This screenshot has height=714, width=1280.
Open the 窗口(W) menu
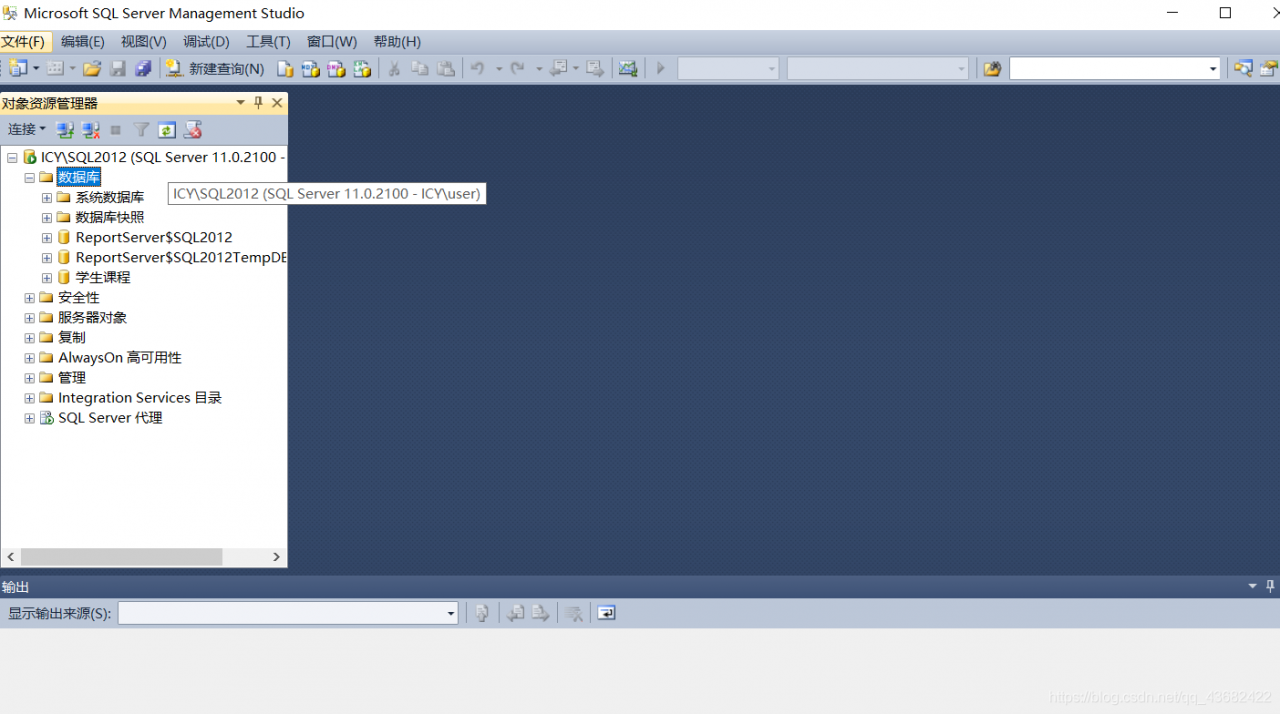tap(332, 41)
